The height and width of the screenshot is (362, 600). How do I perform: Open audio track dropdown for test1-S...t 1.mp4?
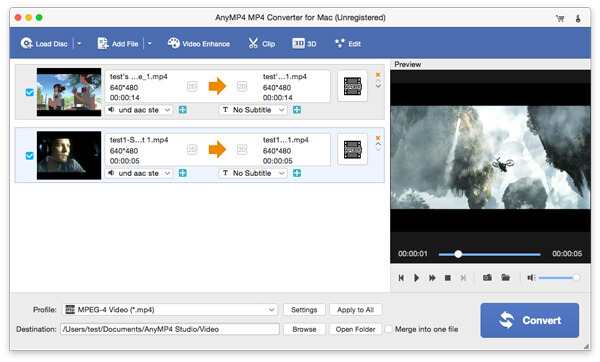coord(139,173)
